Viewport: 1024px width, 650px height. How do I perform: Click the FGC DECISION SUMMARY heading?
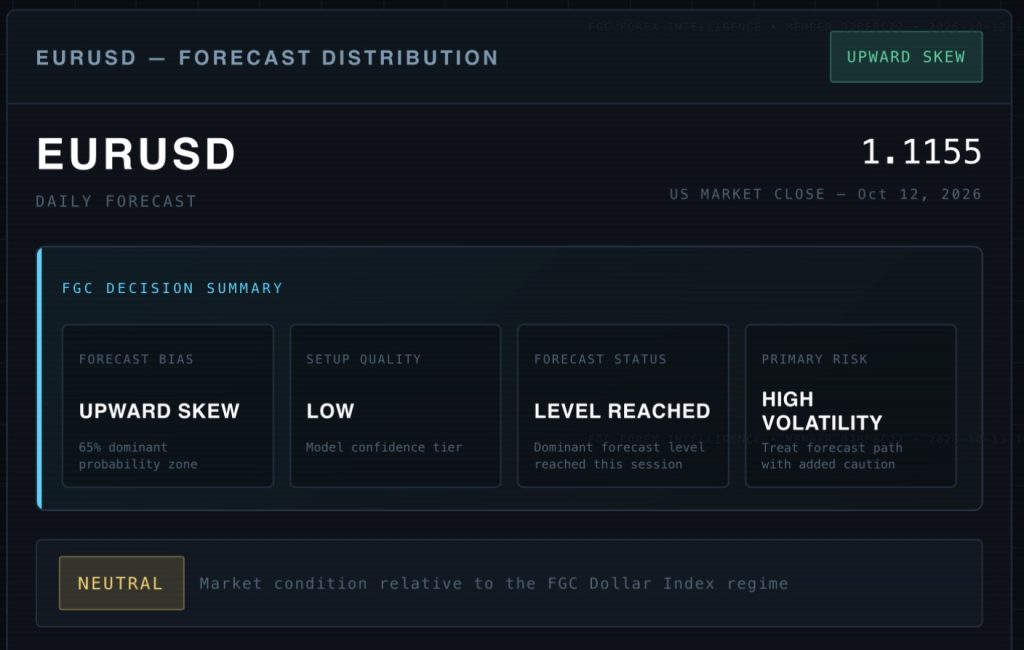[x=172, y=288]
